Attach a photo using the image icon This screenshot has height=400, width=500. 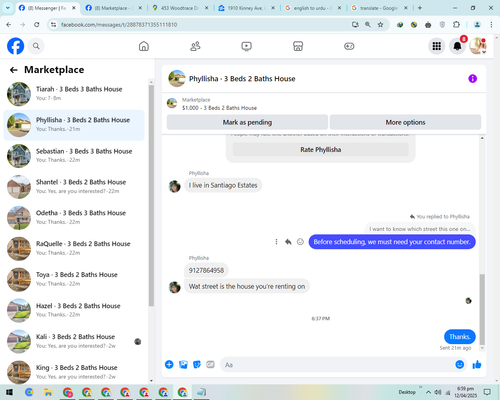point(183,364)
